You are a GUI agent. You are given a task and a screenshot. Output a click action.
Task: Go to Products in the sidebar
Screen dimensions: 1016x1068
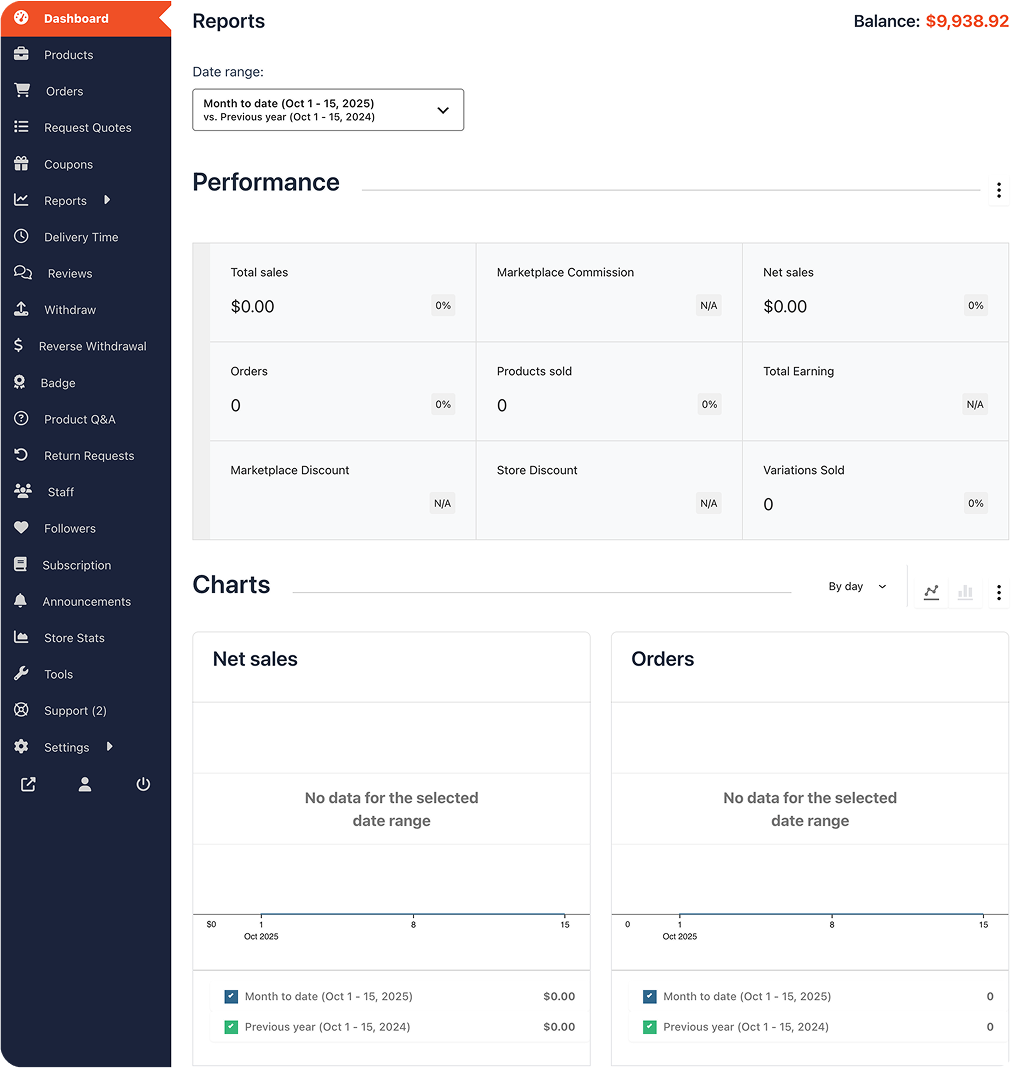click(68, 55)
